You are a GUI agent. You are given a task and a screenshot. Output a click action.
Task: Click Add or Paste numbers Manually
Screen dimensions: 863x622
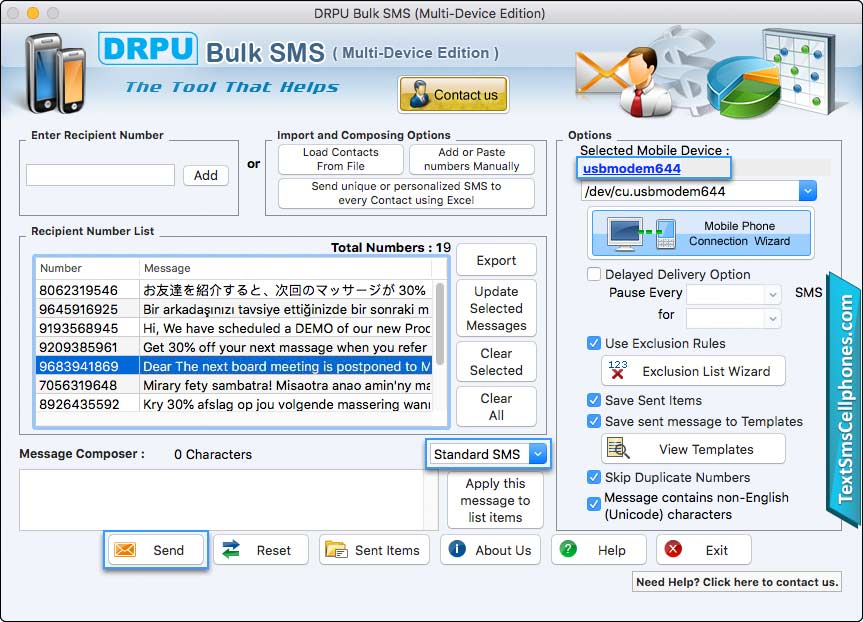tap(472, 159)
